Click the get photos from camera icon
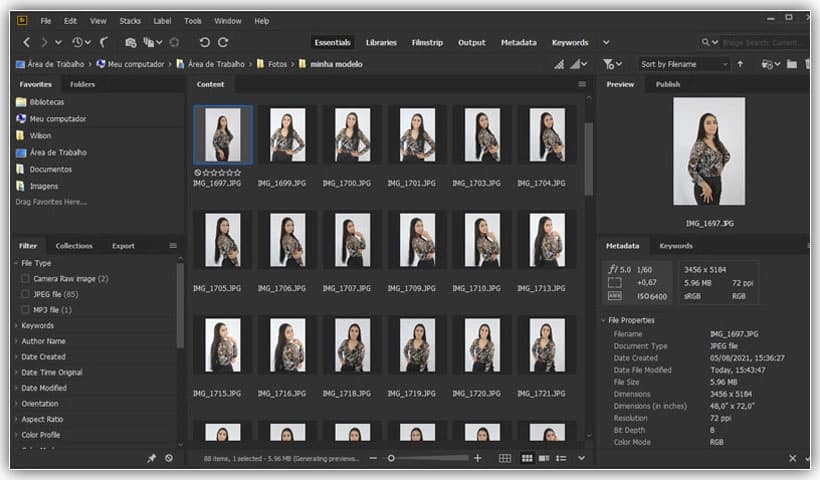The height and width of the screenshot is (480, 820). [x=131, y=42]
